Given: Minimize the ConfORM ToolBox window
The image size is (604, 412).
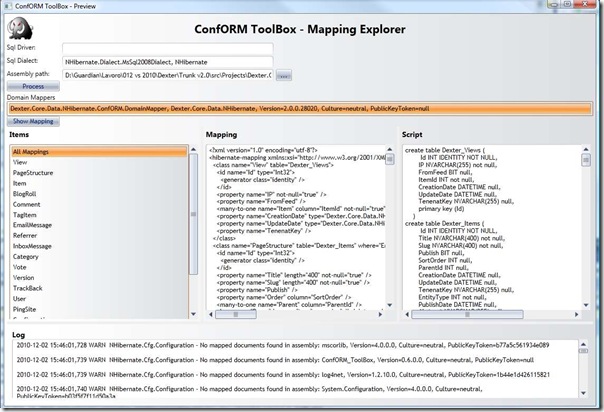Looking at the screenshot, I should click(554, 4).
